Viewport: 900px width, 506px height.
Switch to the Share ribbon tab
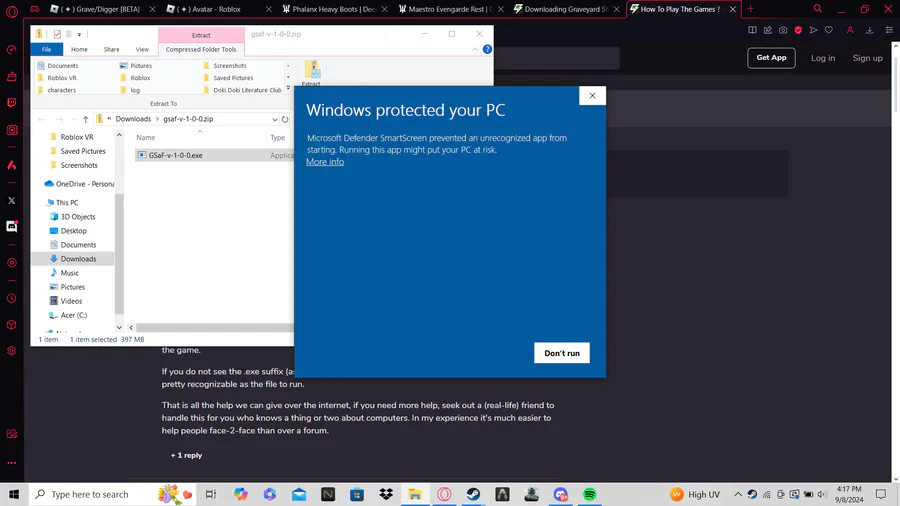[111, 49]
